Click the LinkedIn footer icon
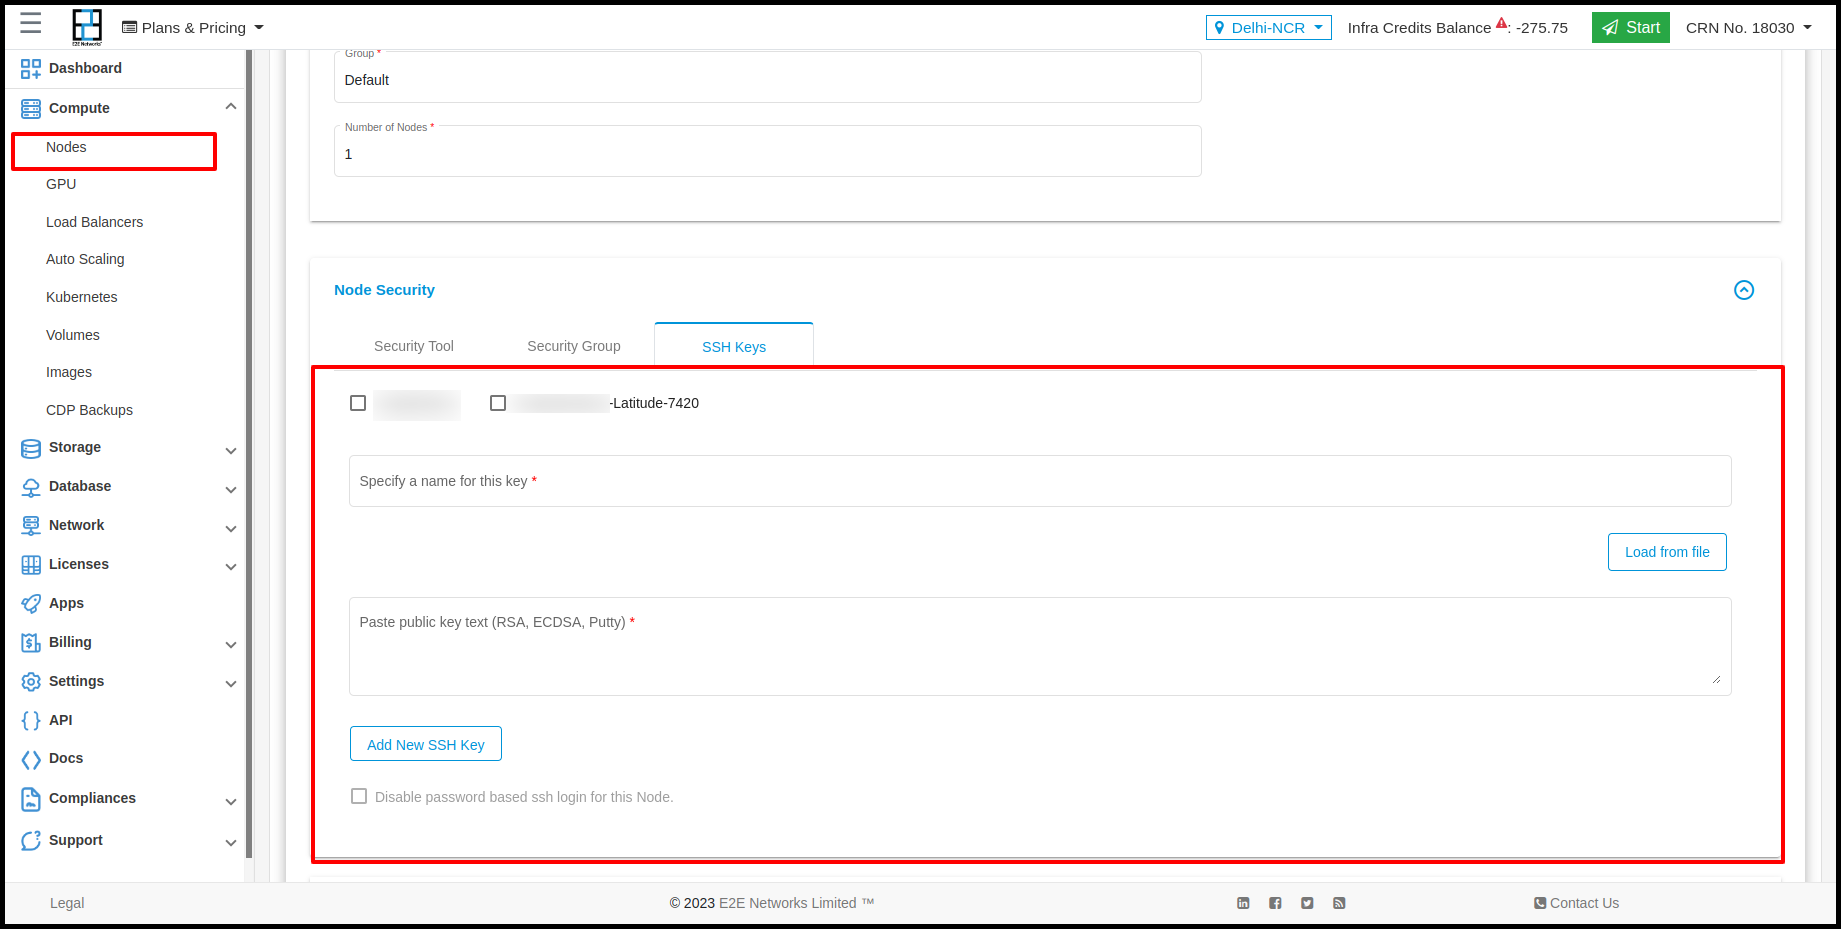This screenshot has height=929, width=1841. point(1243,903)
